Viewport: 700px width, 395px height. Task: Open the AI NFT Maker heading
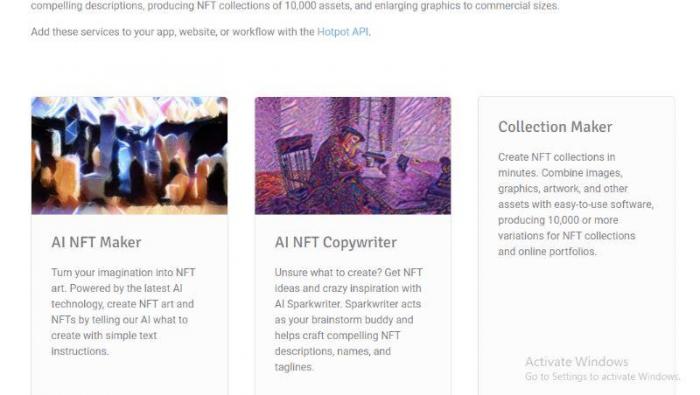point(96,242)
